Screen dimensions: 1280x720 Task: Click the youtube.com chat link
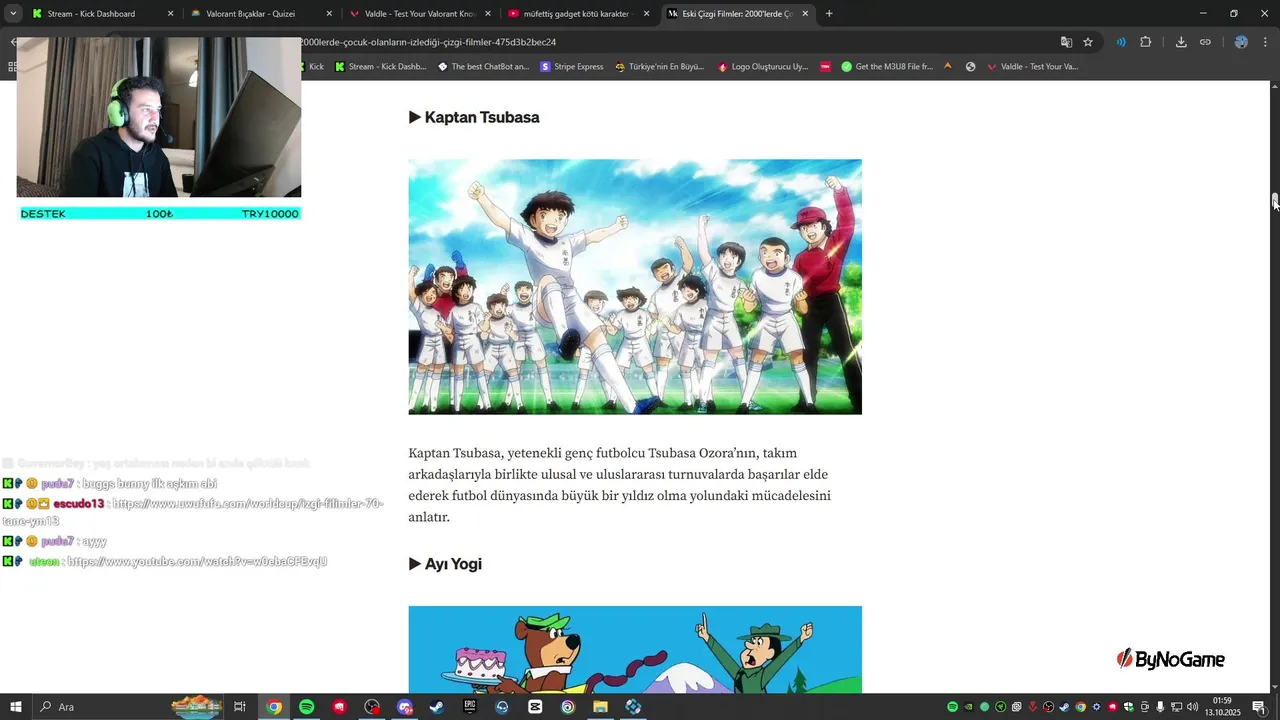(198, 562)
